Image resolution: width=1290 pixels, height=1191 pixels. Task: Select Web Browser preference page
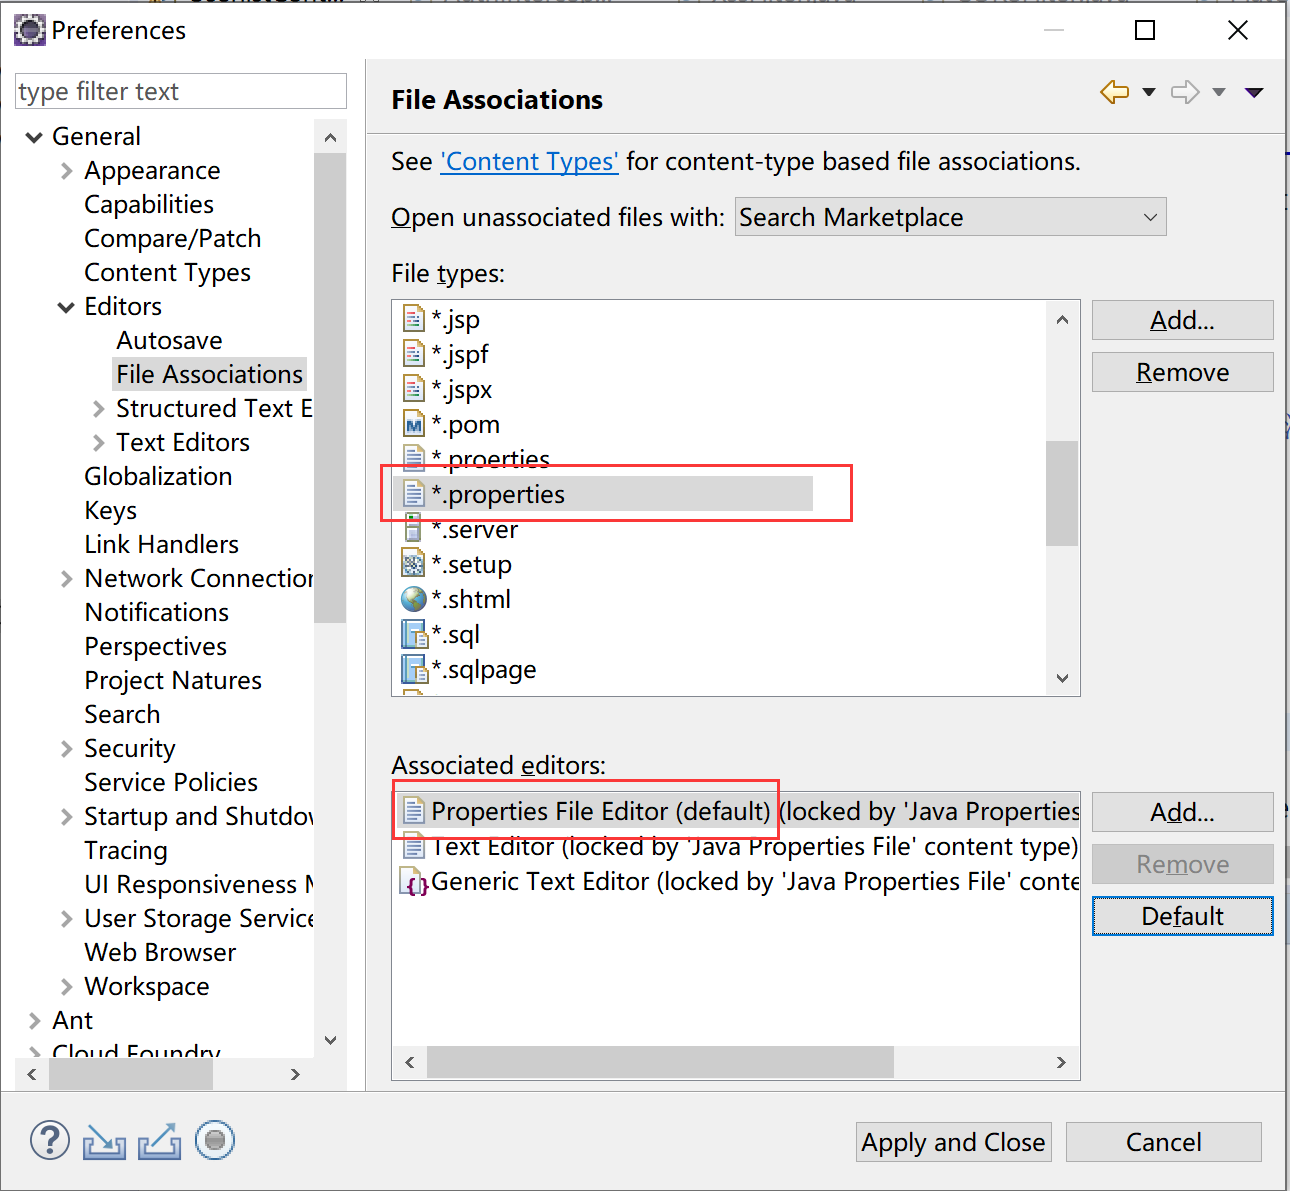tap(160, 953)
